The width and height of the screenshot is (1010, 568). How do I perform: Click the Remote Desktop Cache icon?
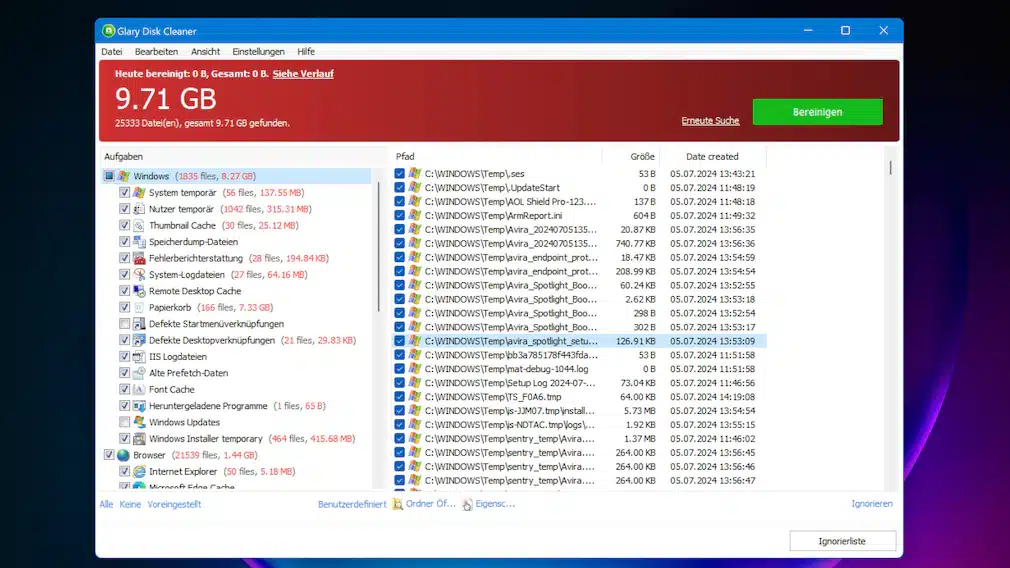139,291
